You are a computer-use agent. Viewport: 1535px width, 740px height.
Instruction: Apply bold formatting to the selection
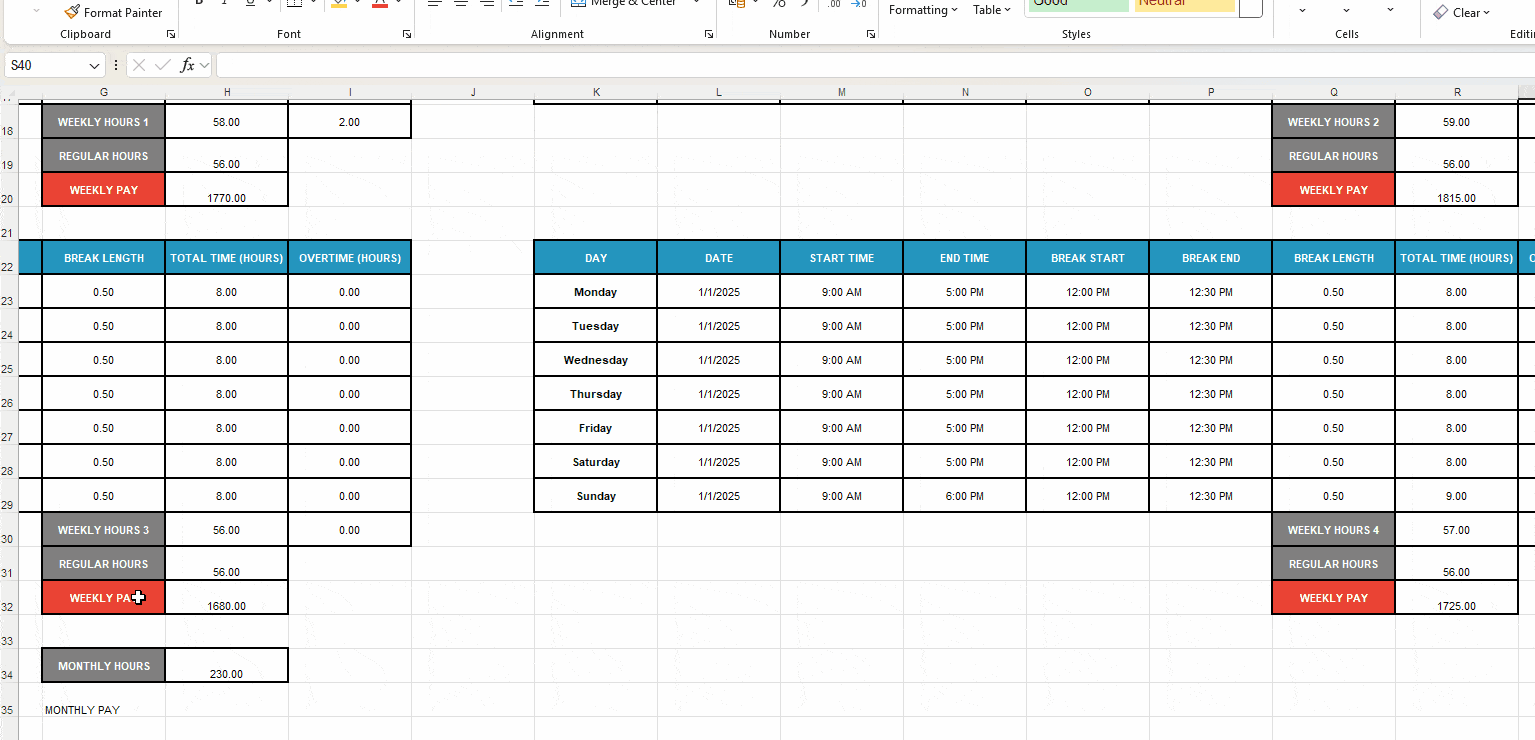(199, 4)
